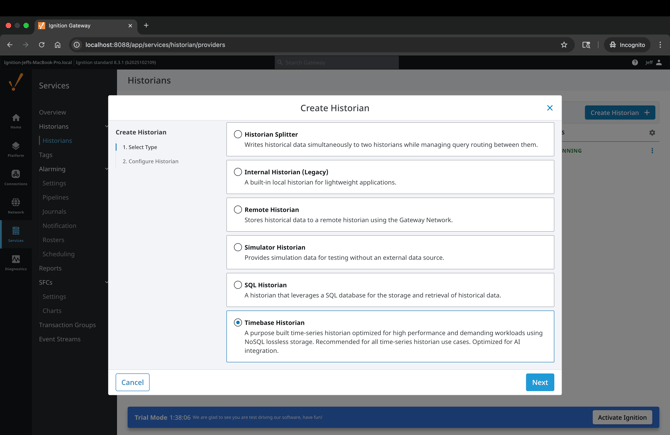Image resolution: width=670 pixels, height=435 pixels.
Task: Open the Home section in left sidebar
Action: point(16,121)
